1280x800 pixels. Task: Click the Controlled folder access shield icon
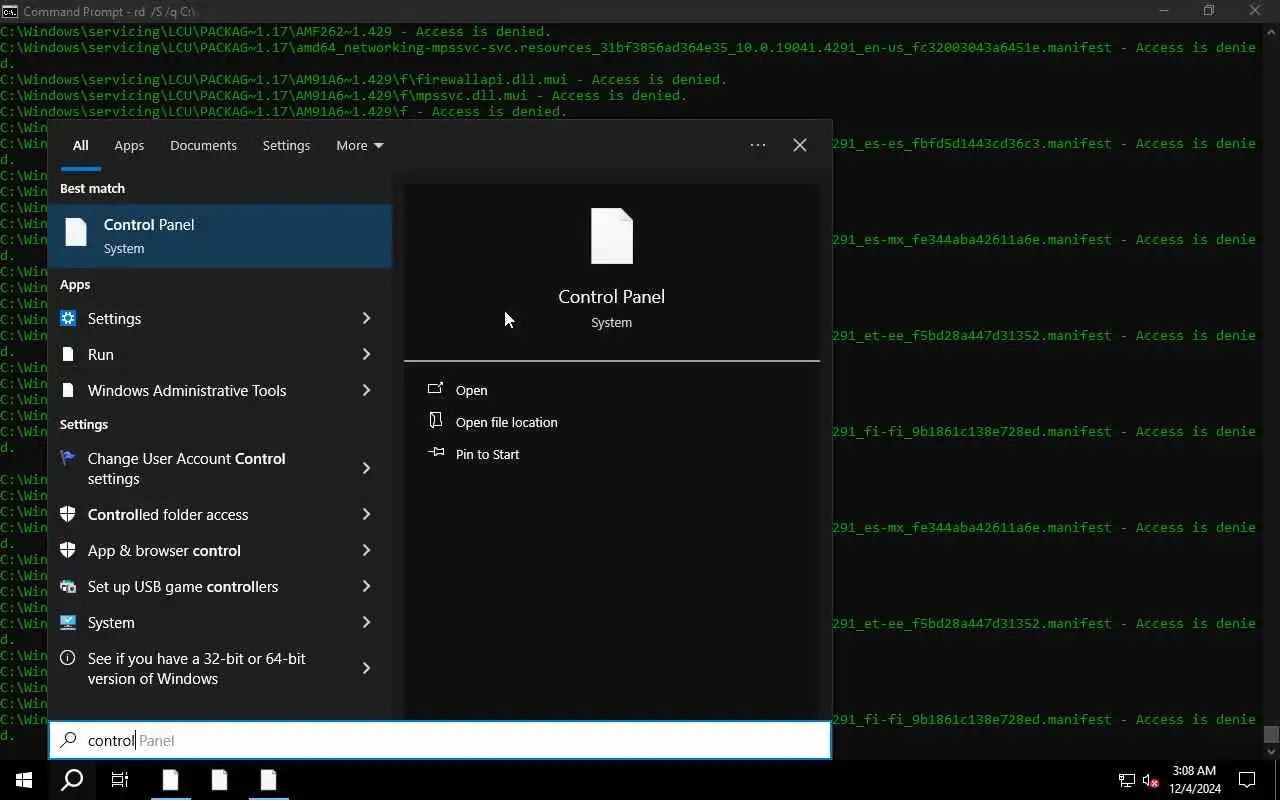click(68, 514)
